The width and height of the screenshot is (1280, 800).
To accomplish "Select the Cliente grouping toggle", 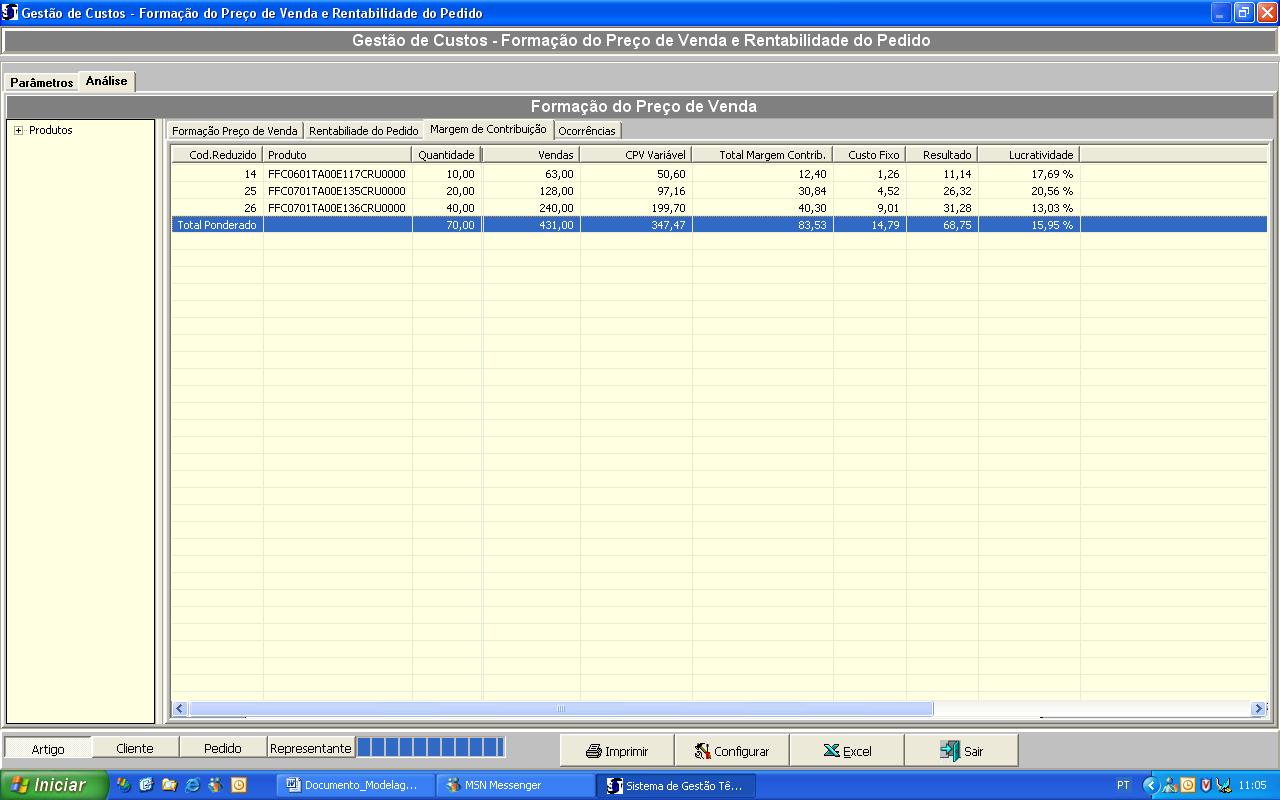I will 135,748.
